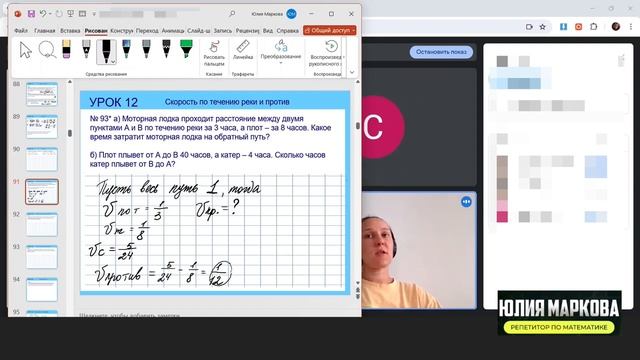Toggle Рисовать пальцем touch drawing

pos(214,54)
